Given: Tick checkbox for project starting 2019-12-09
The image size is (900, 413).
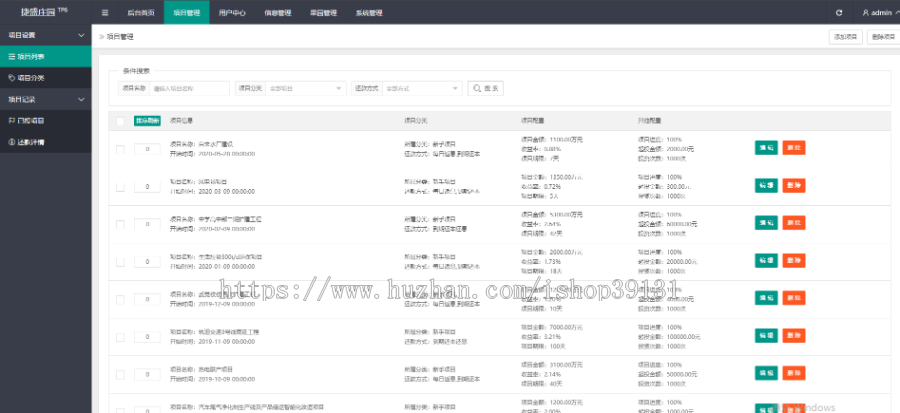Looking at the screenshot, I should [x=120, y=299].
